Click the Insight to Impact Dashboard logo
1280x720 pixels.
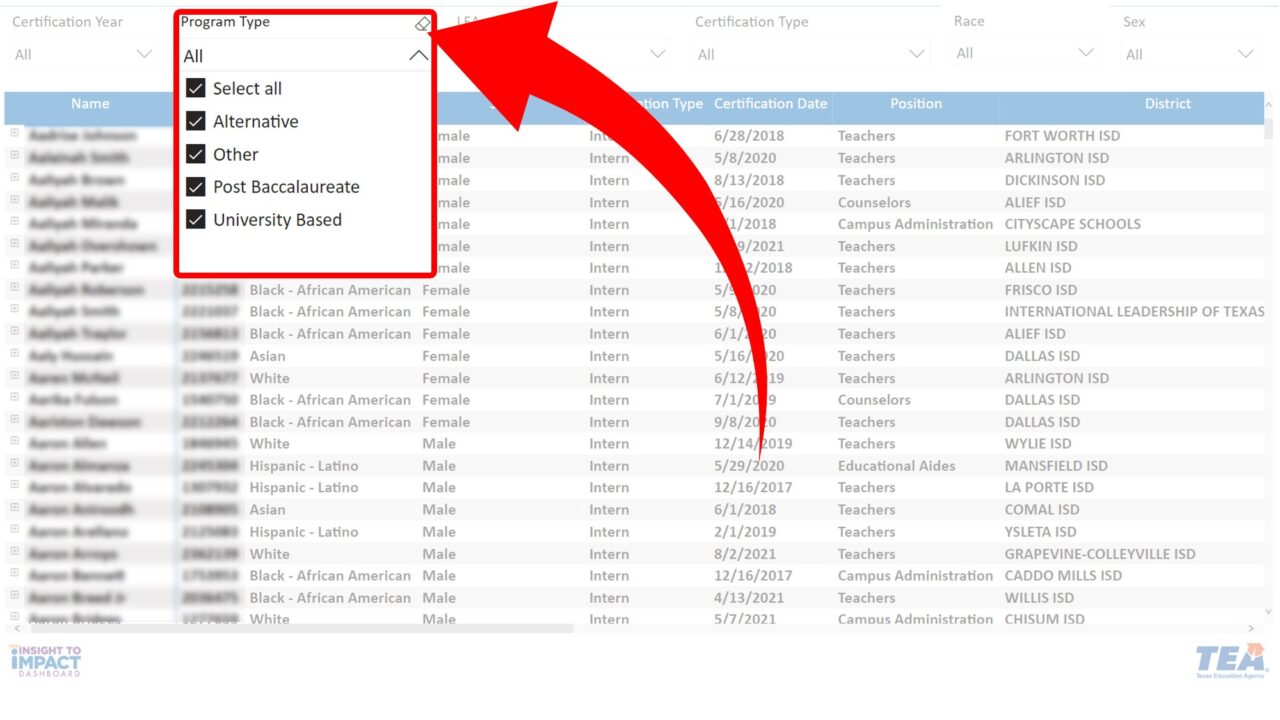coord(46,661)
